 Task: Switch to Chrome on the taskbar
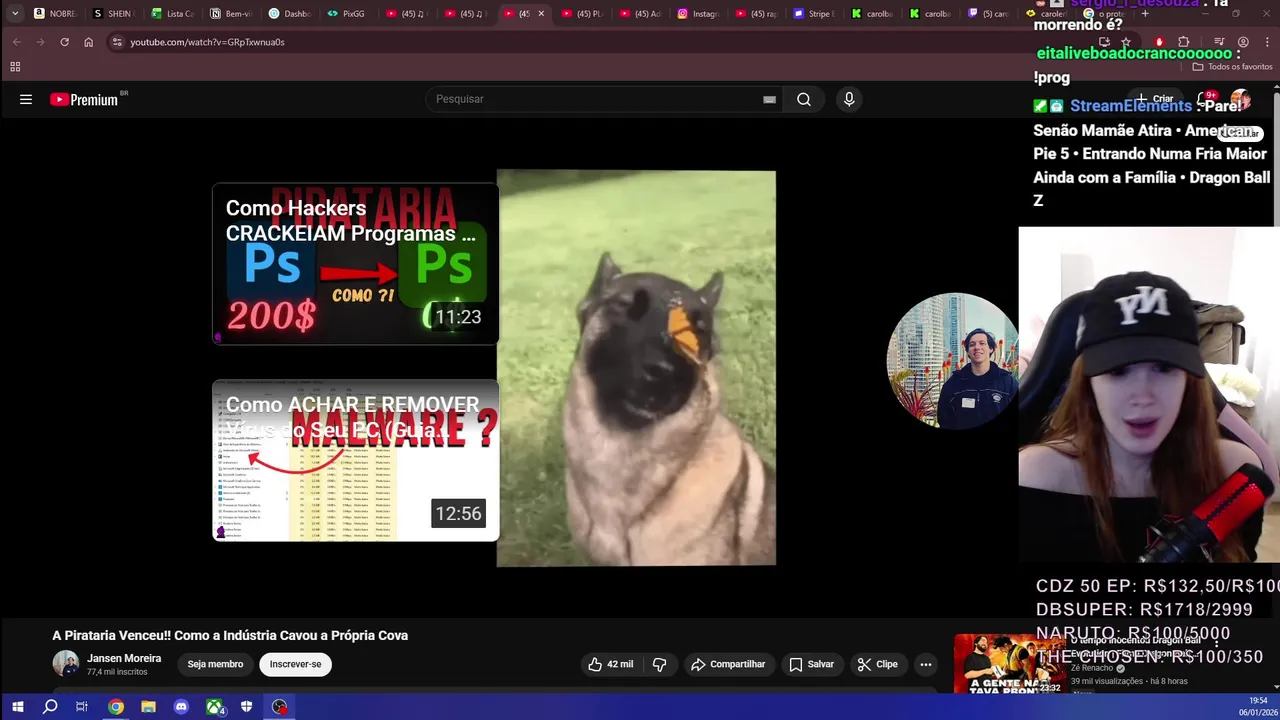coord(116,707)
